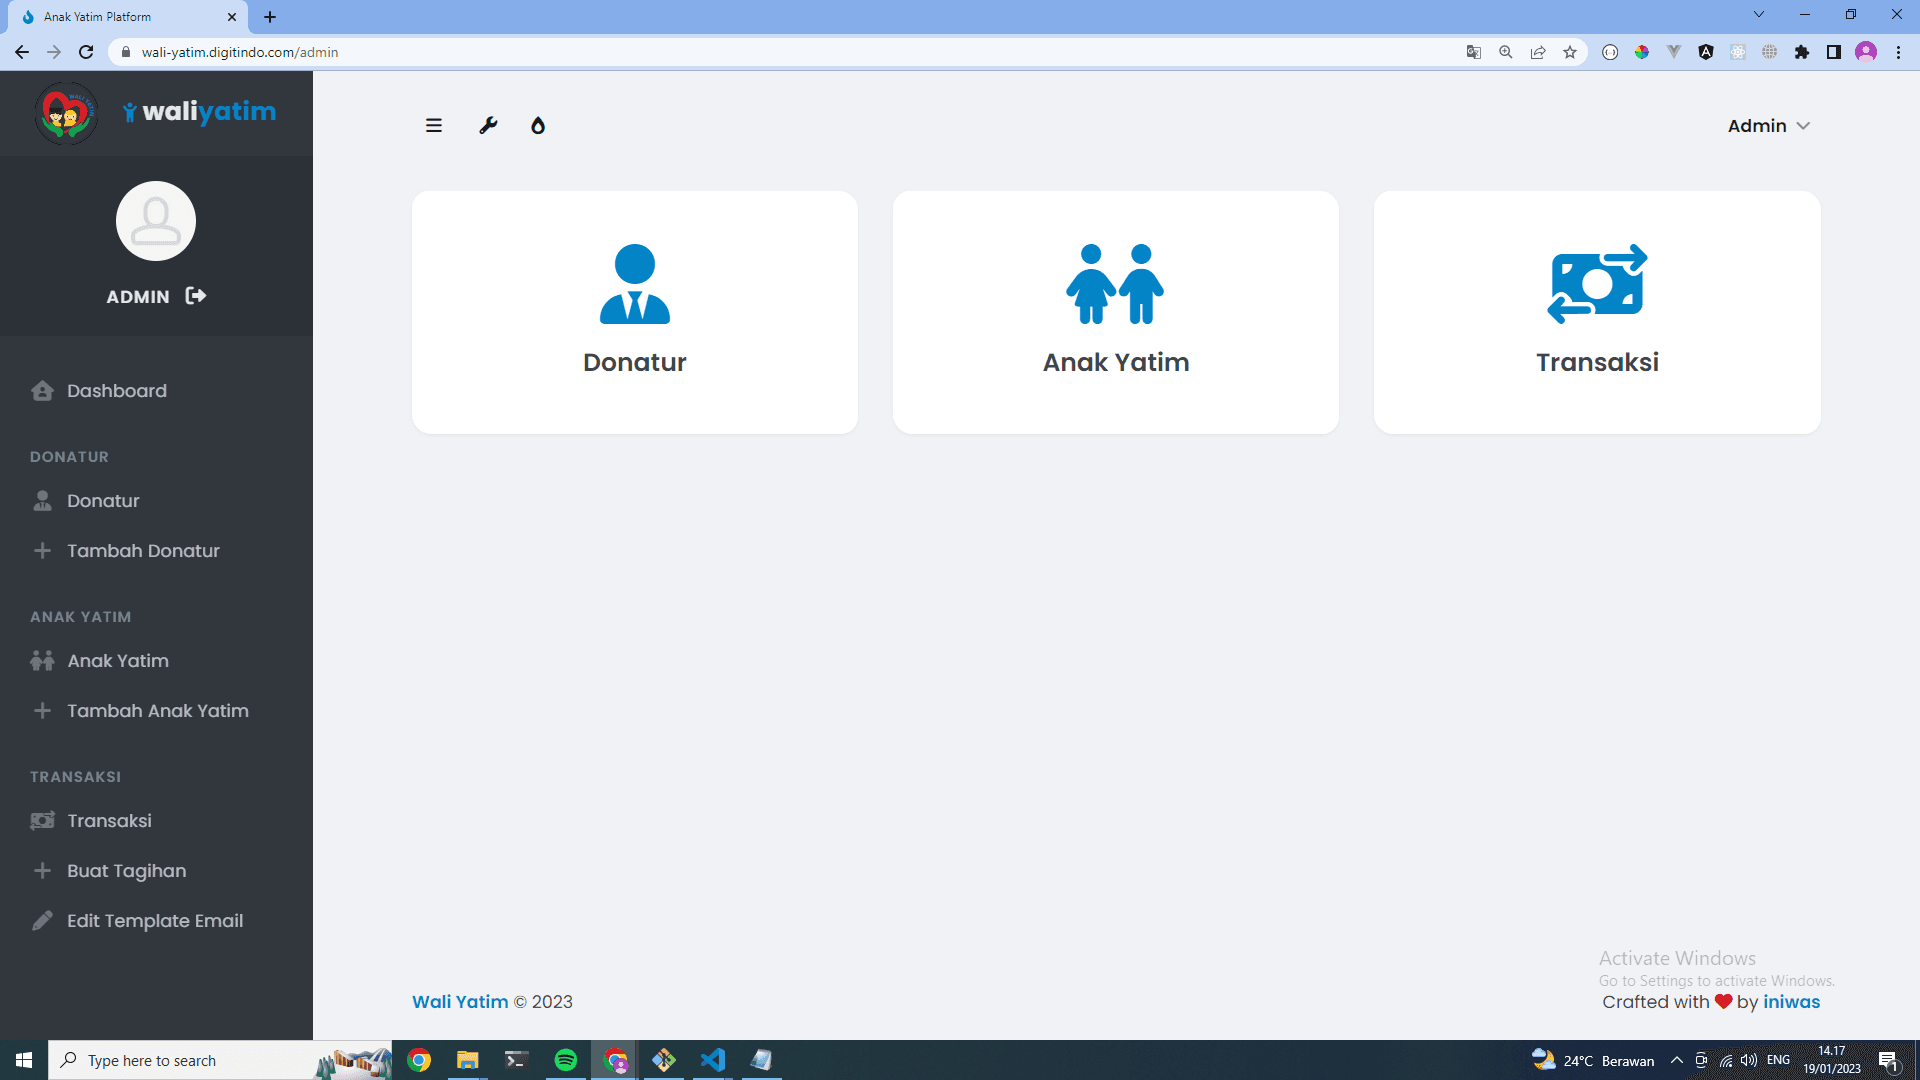
Task: Click the user avatar placeholder in sidebar
Action: pos(156,221)
